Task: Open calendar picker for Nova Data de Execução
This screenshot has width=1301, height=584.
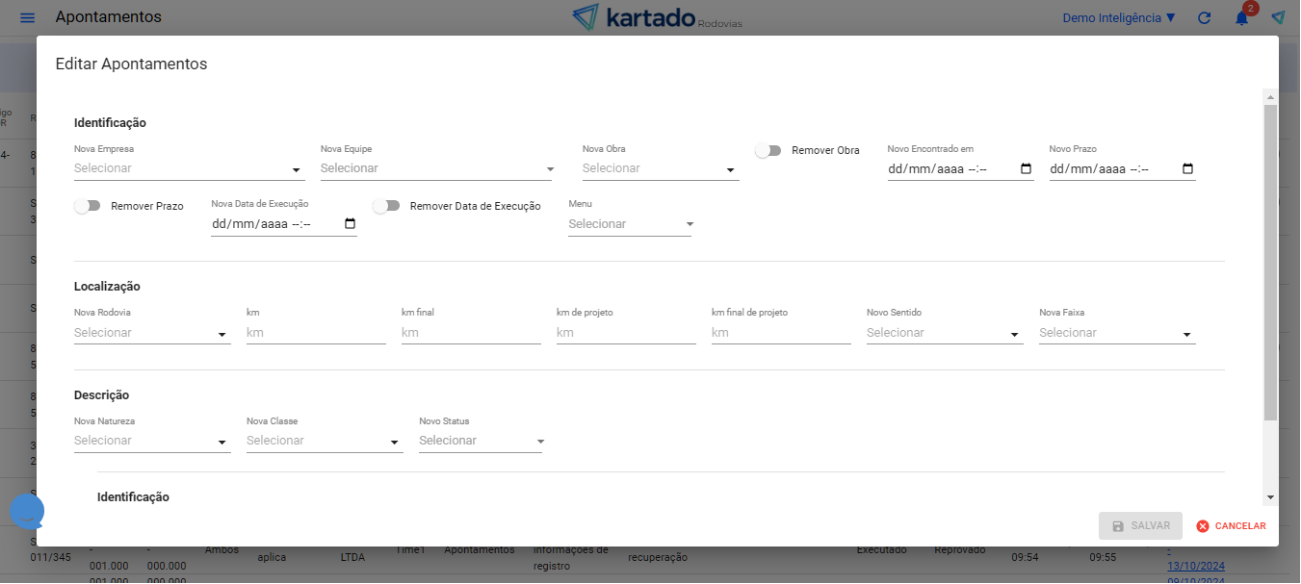Action: [x=350, y=224]
